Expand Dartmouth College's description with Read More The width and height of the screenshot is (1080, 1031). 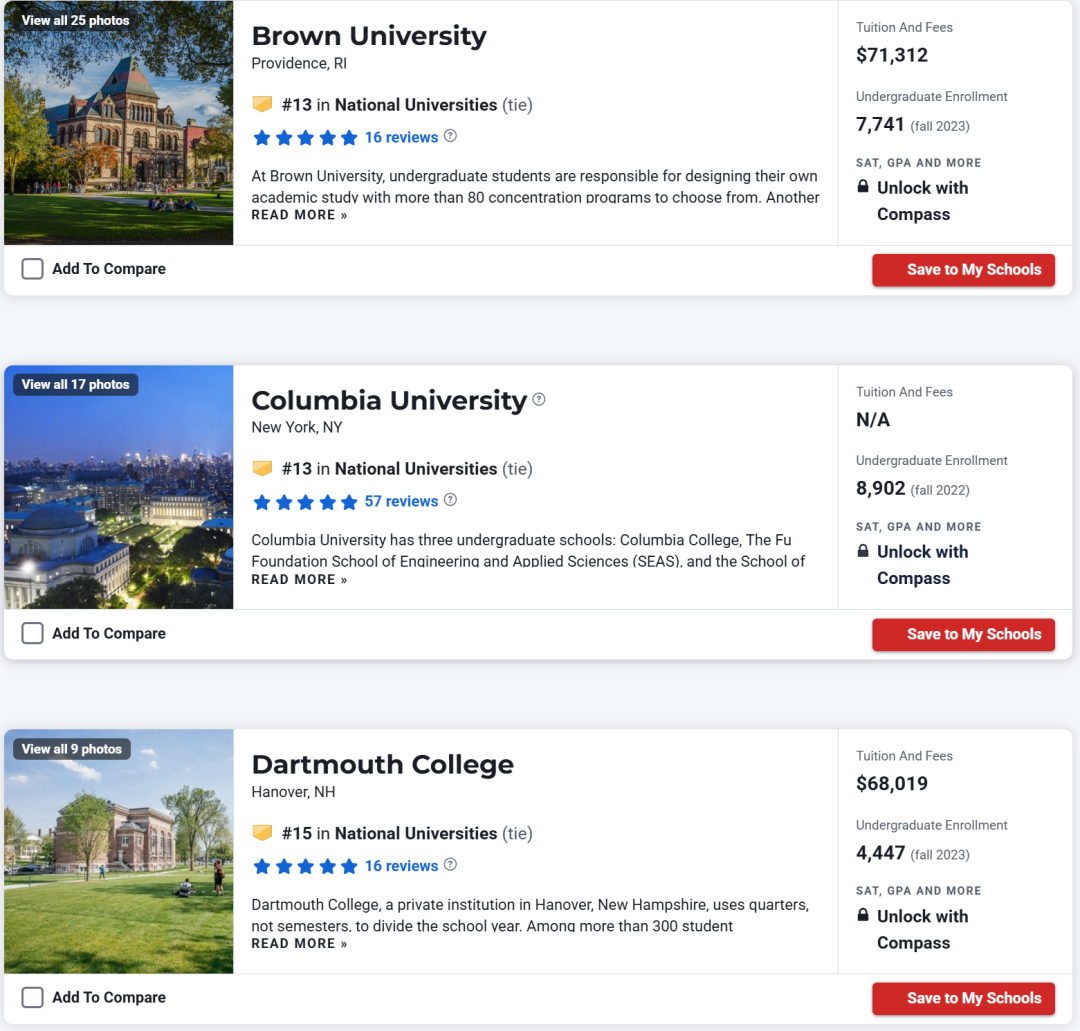click(x=299, y=944)
